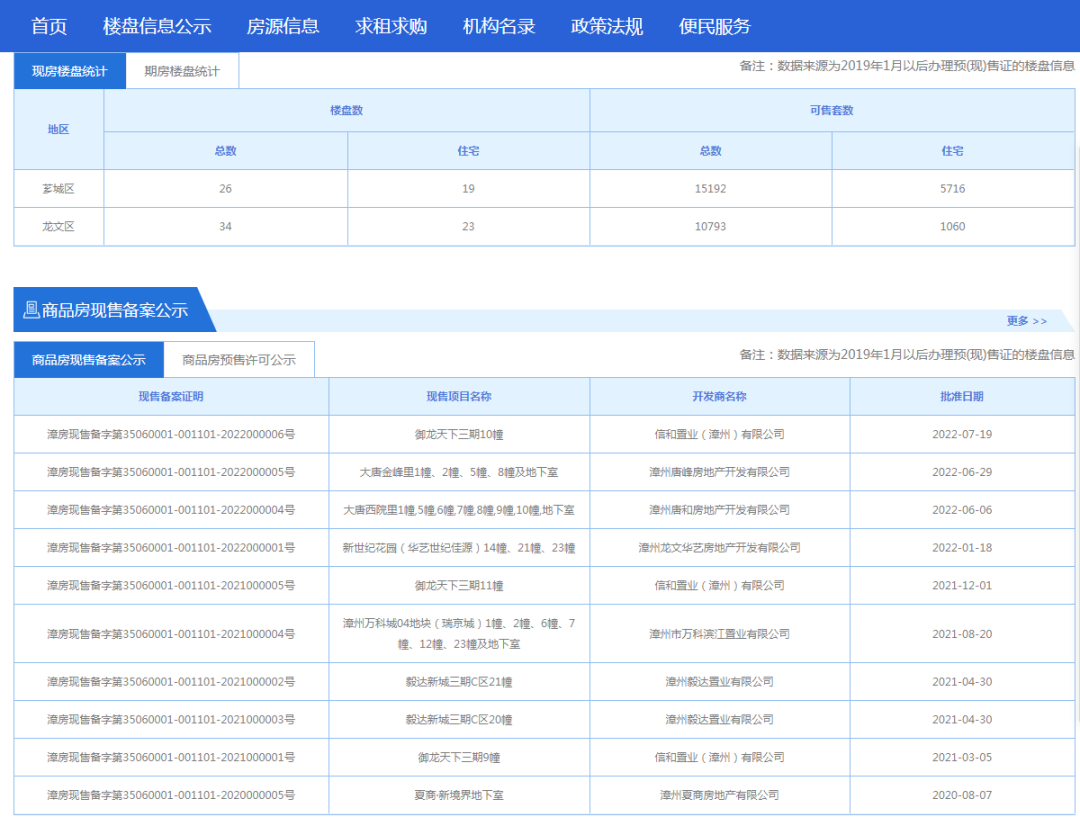
Task: Open certificate ending 2022000004号
Action: pos(171,510)
